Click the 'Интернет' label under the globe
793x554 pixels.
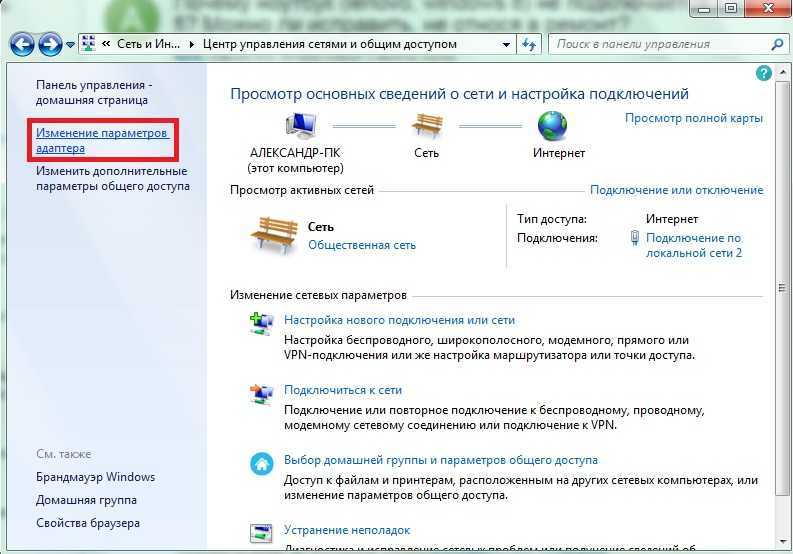click(559, 153)
